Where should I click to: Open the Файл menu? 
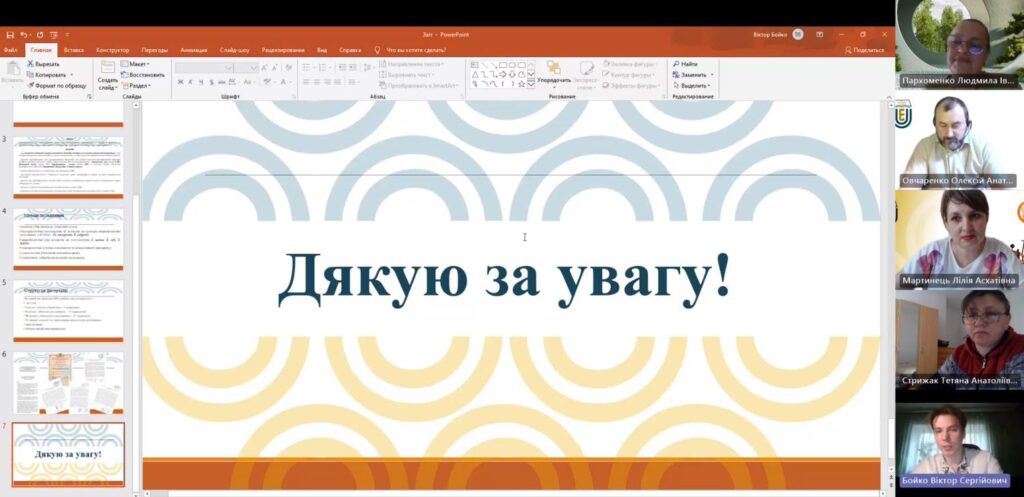pyautogui.click(x=11, y=49)
